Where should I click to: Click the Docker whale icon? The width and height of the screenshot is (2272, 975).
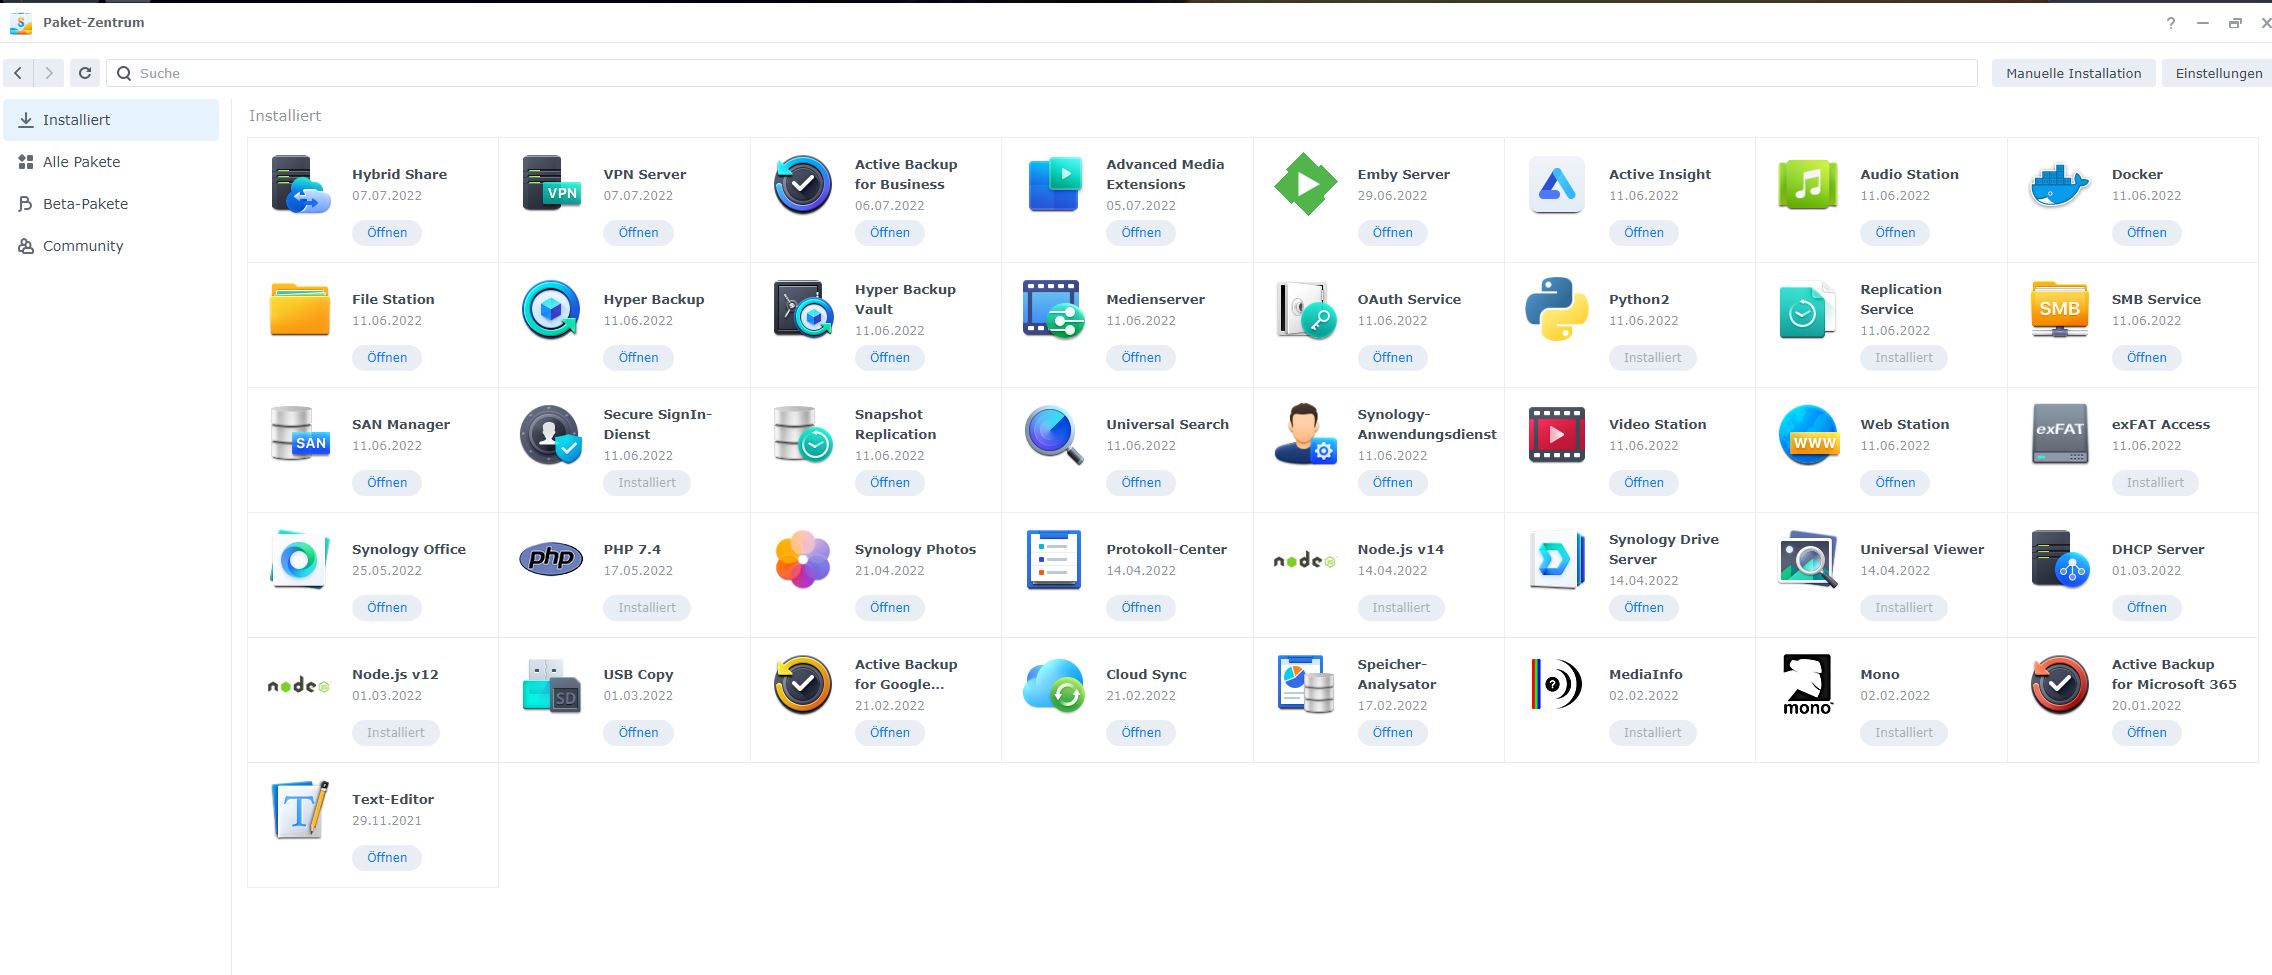pos(2060,184)
